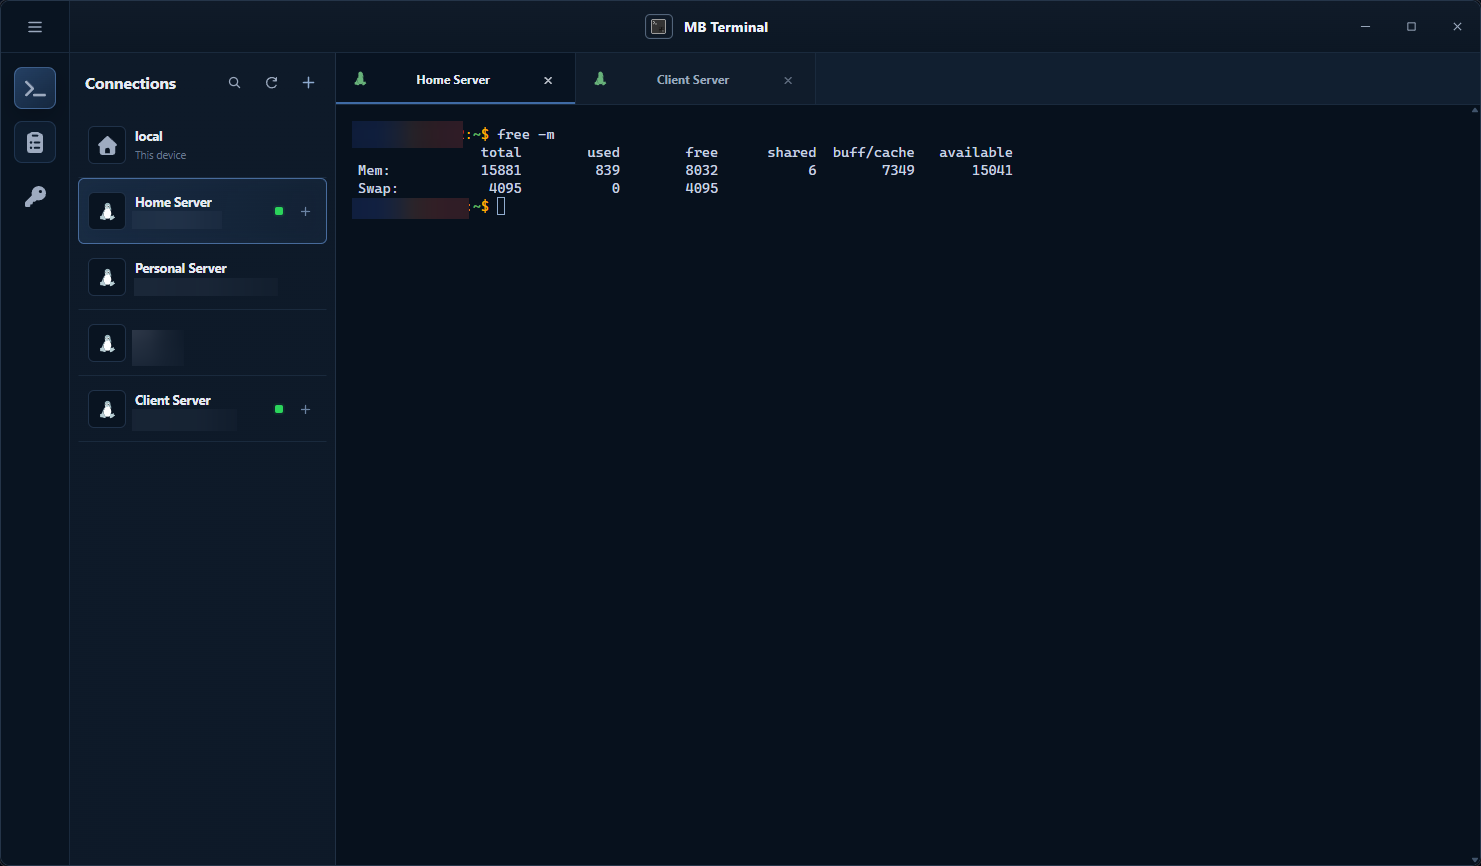Search connections with magnifier icon
The image size is (1481, 866).
click(x=234, y=83)
